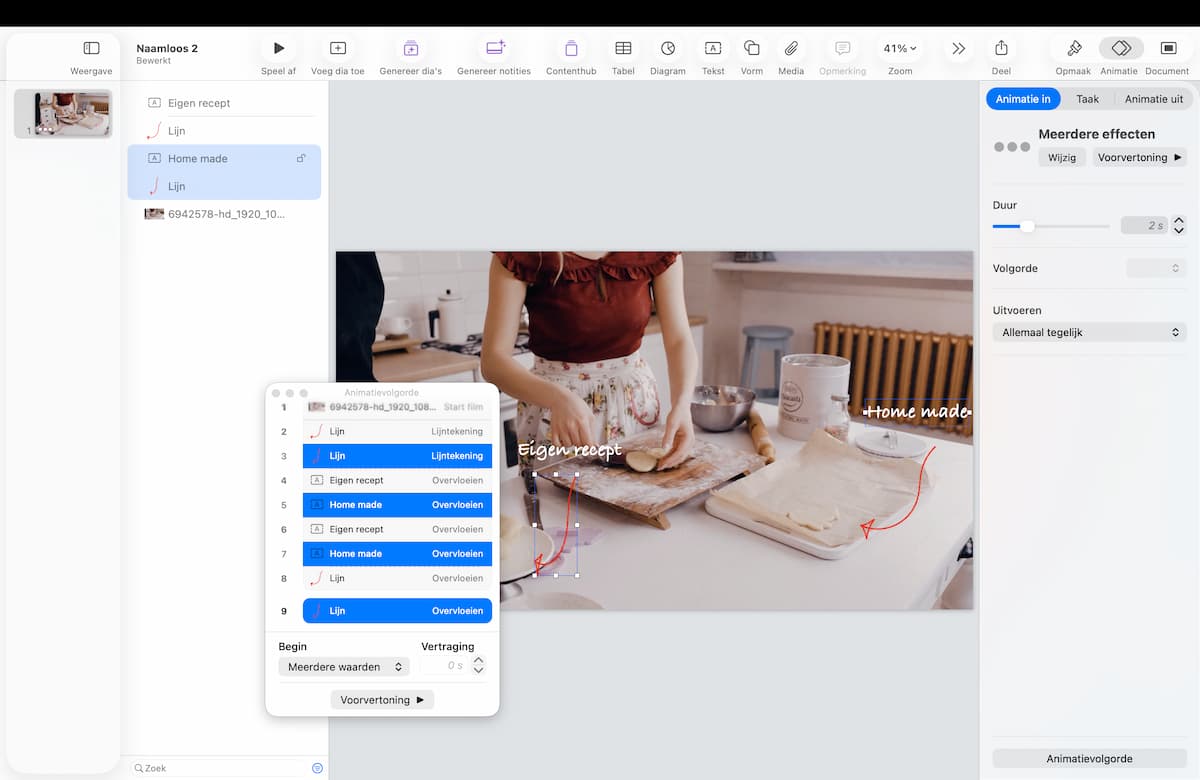Click the Wijzig button
1200x780 pixels.
[1062, 157]
